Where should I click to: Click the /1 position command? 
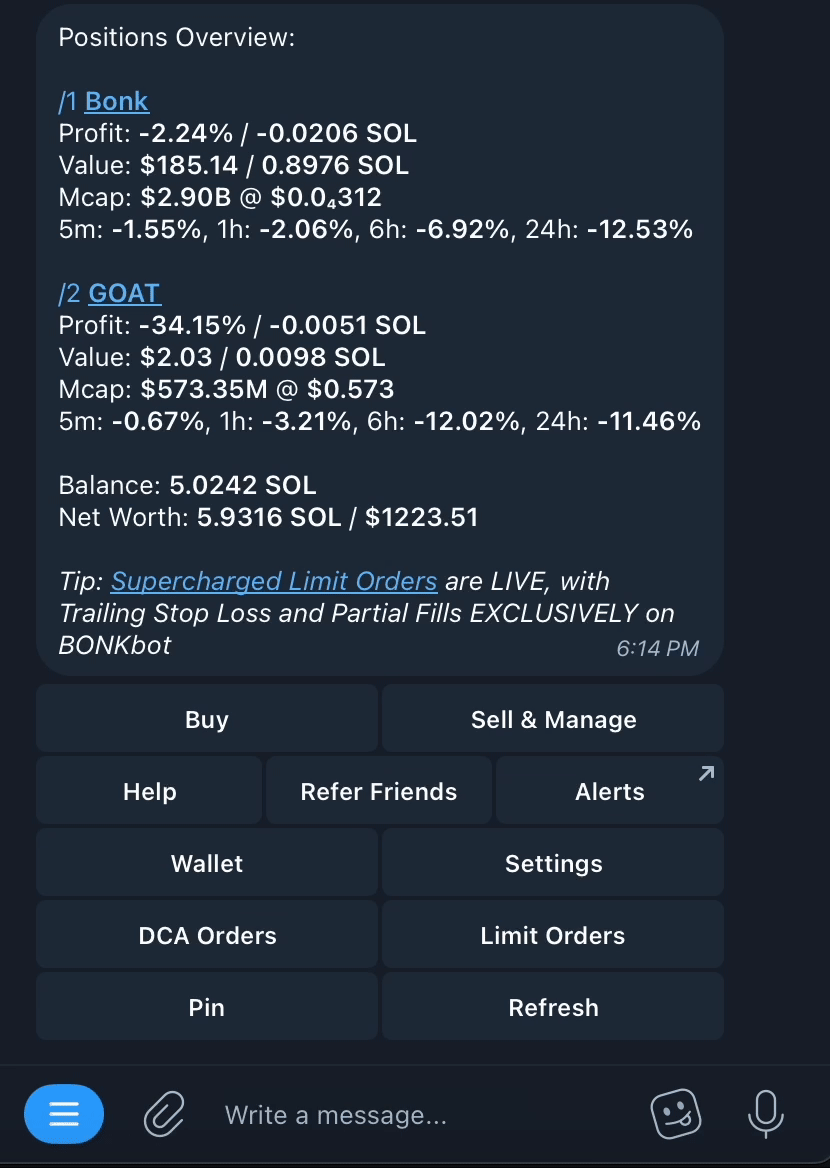[68, 102]
